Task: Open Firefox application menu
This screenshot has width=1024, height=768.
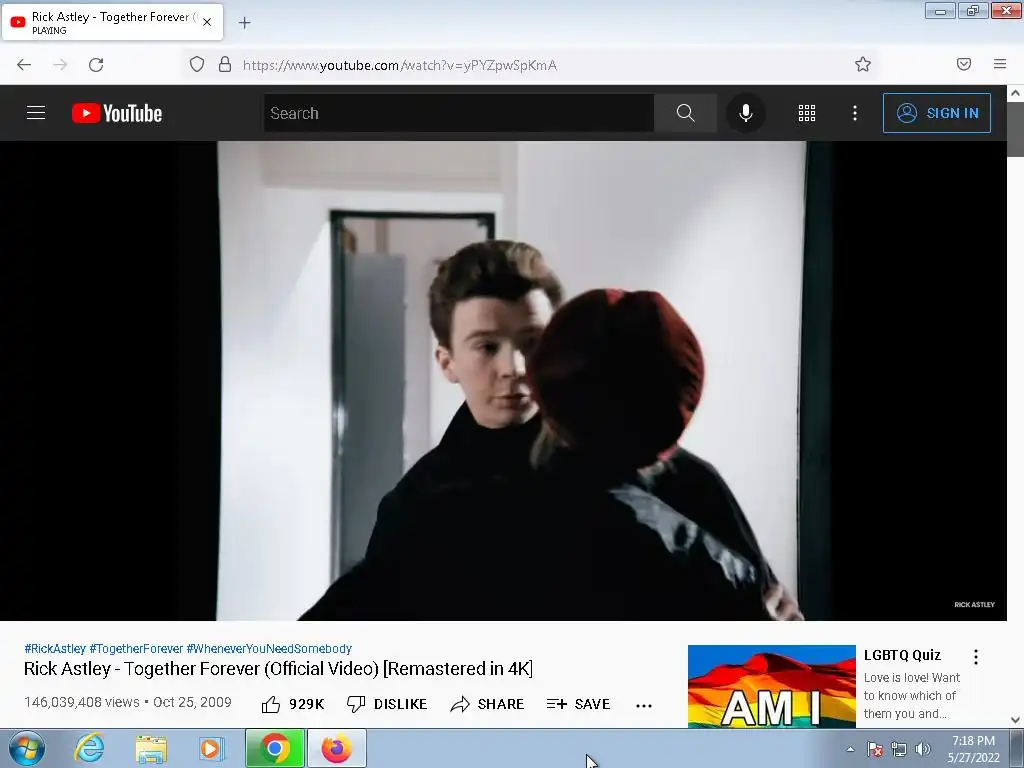Action: pyautogui.click(x=1000, y=64)
